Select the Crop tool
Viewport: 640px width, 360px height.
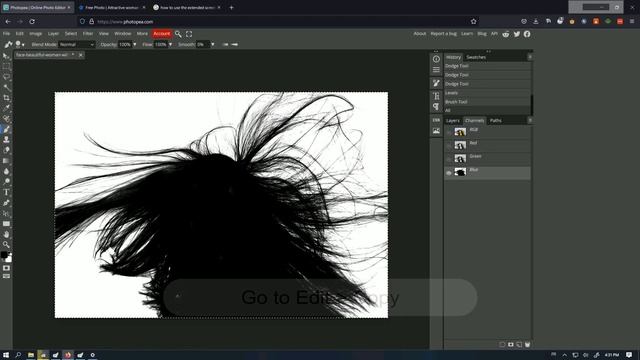[6, 98]
